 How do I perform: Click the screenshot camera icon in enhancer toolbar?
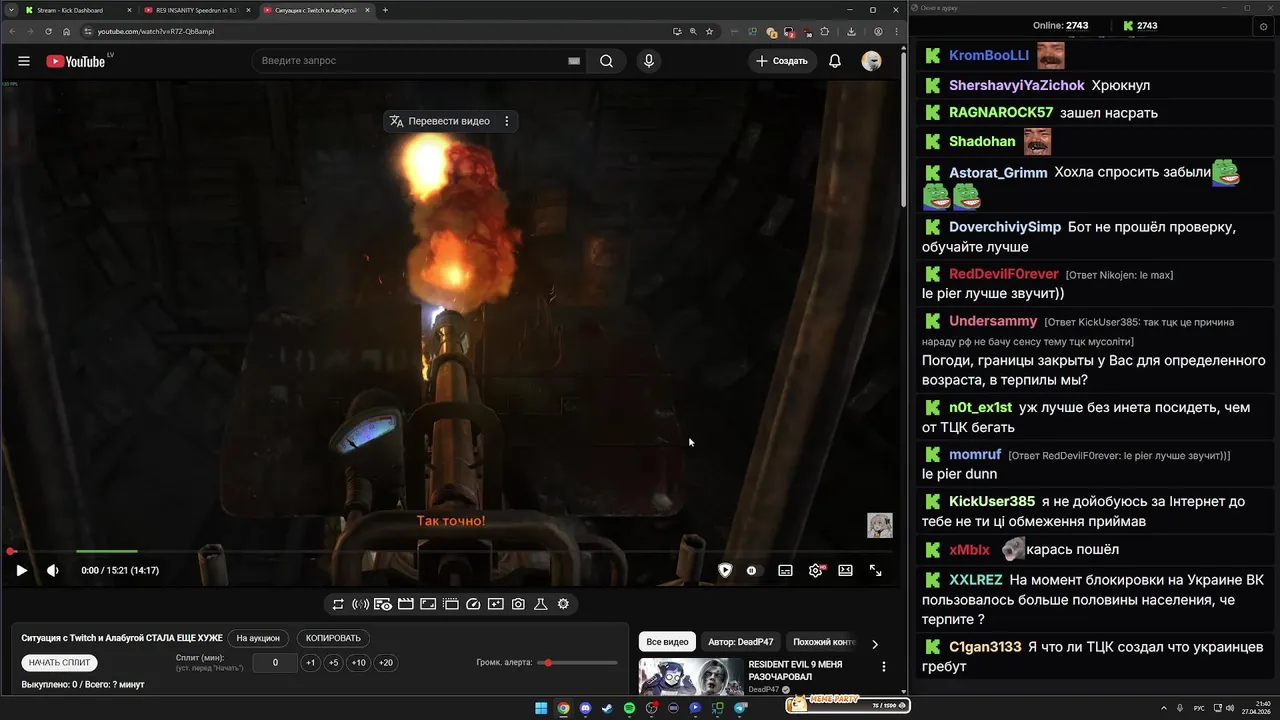click(518, 604)
